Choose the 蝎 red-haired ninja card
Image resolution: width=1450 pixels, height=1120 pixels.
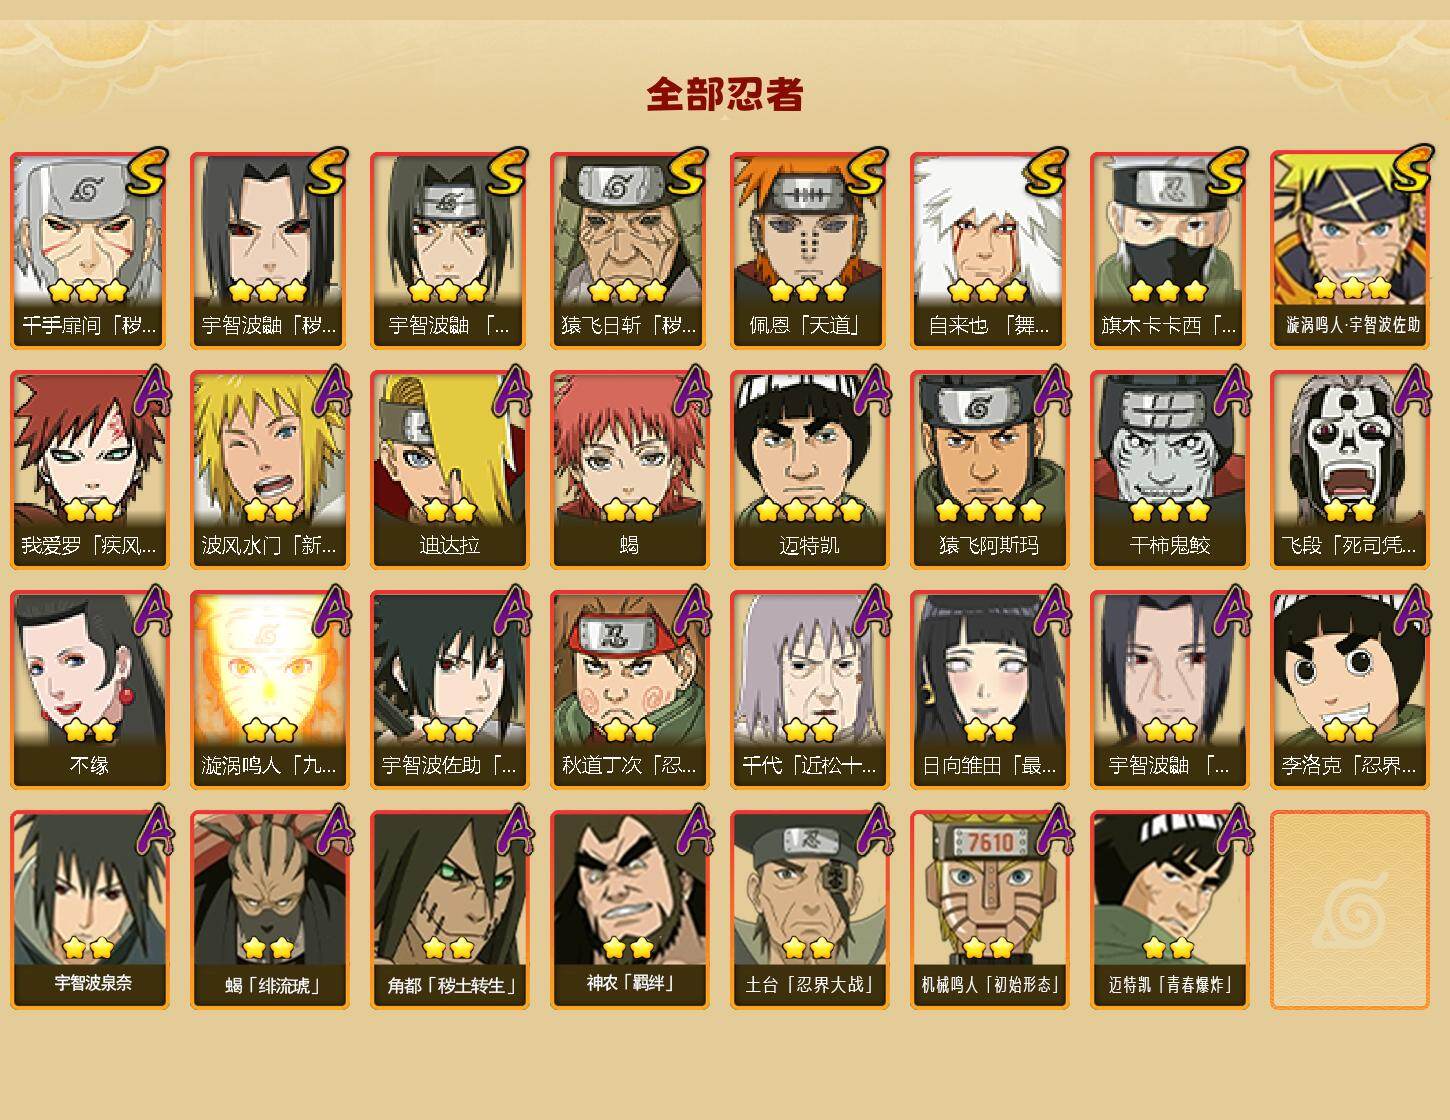tap(629, 470)
